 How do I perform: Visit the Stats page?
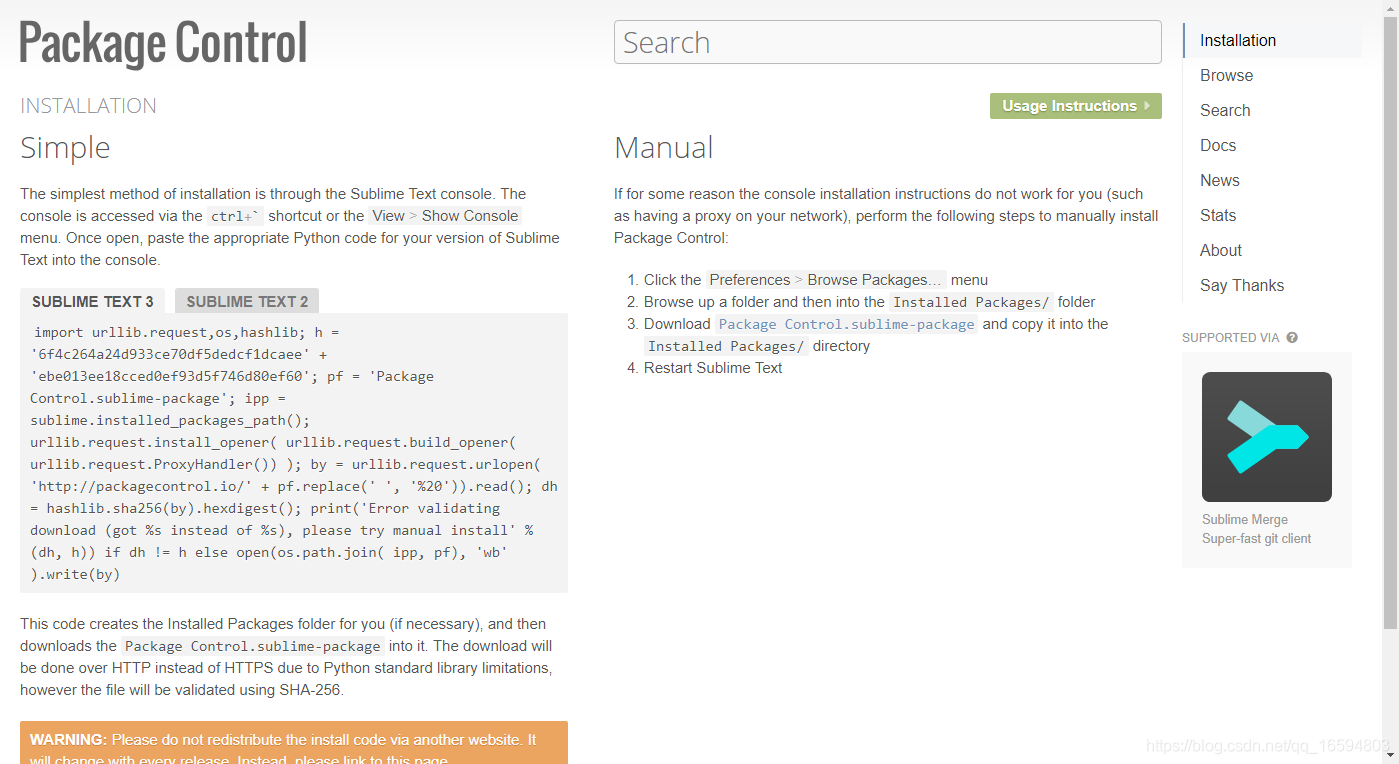click(x=1218, y=215)
